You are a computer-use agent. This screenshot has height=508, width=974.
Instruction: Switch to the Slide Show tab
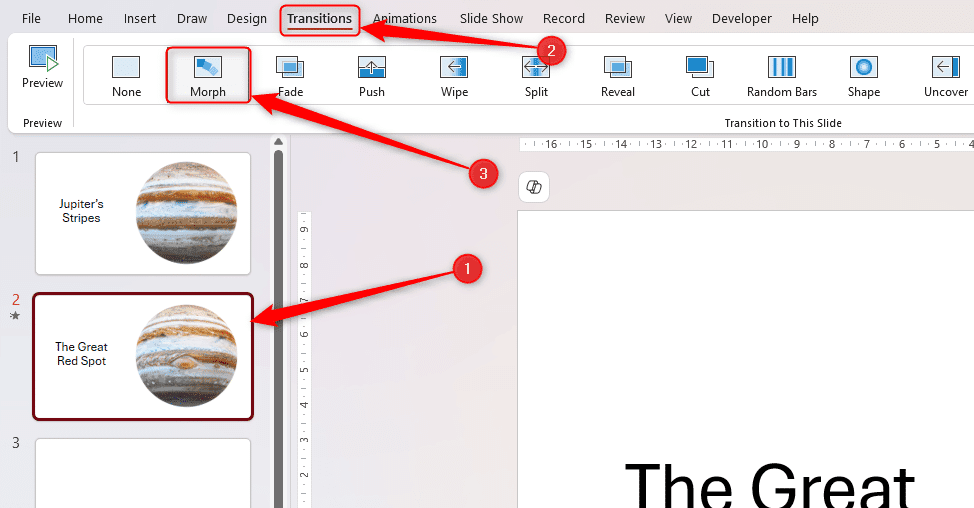coord(491,19)
